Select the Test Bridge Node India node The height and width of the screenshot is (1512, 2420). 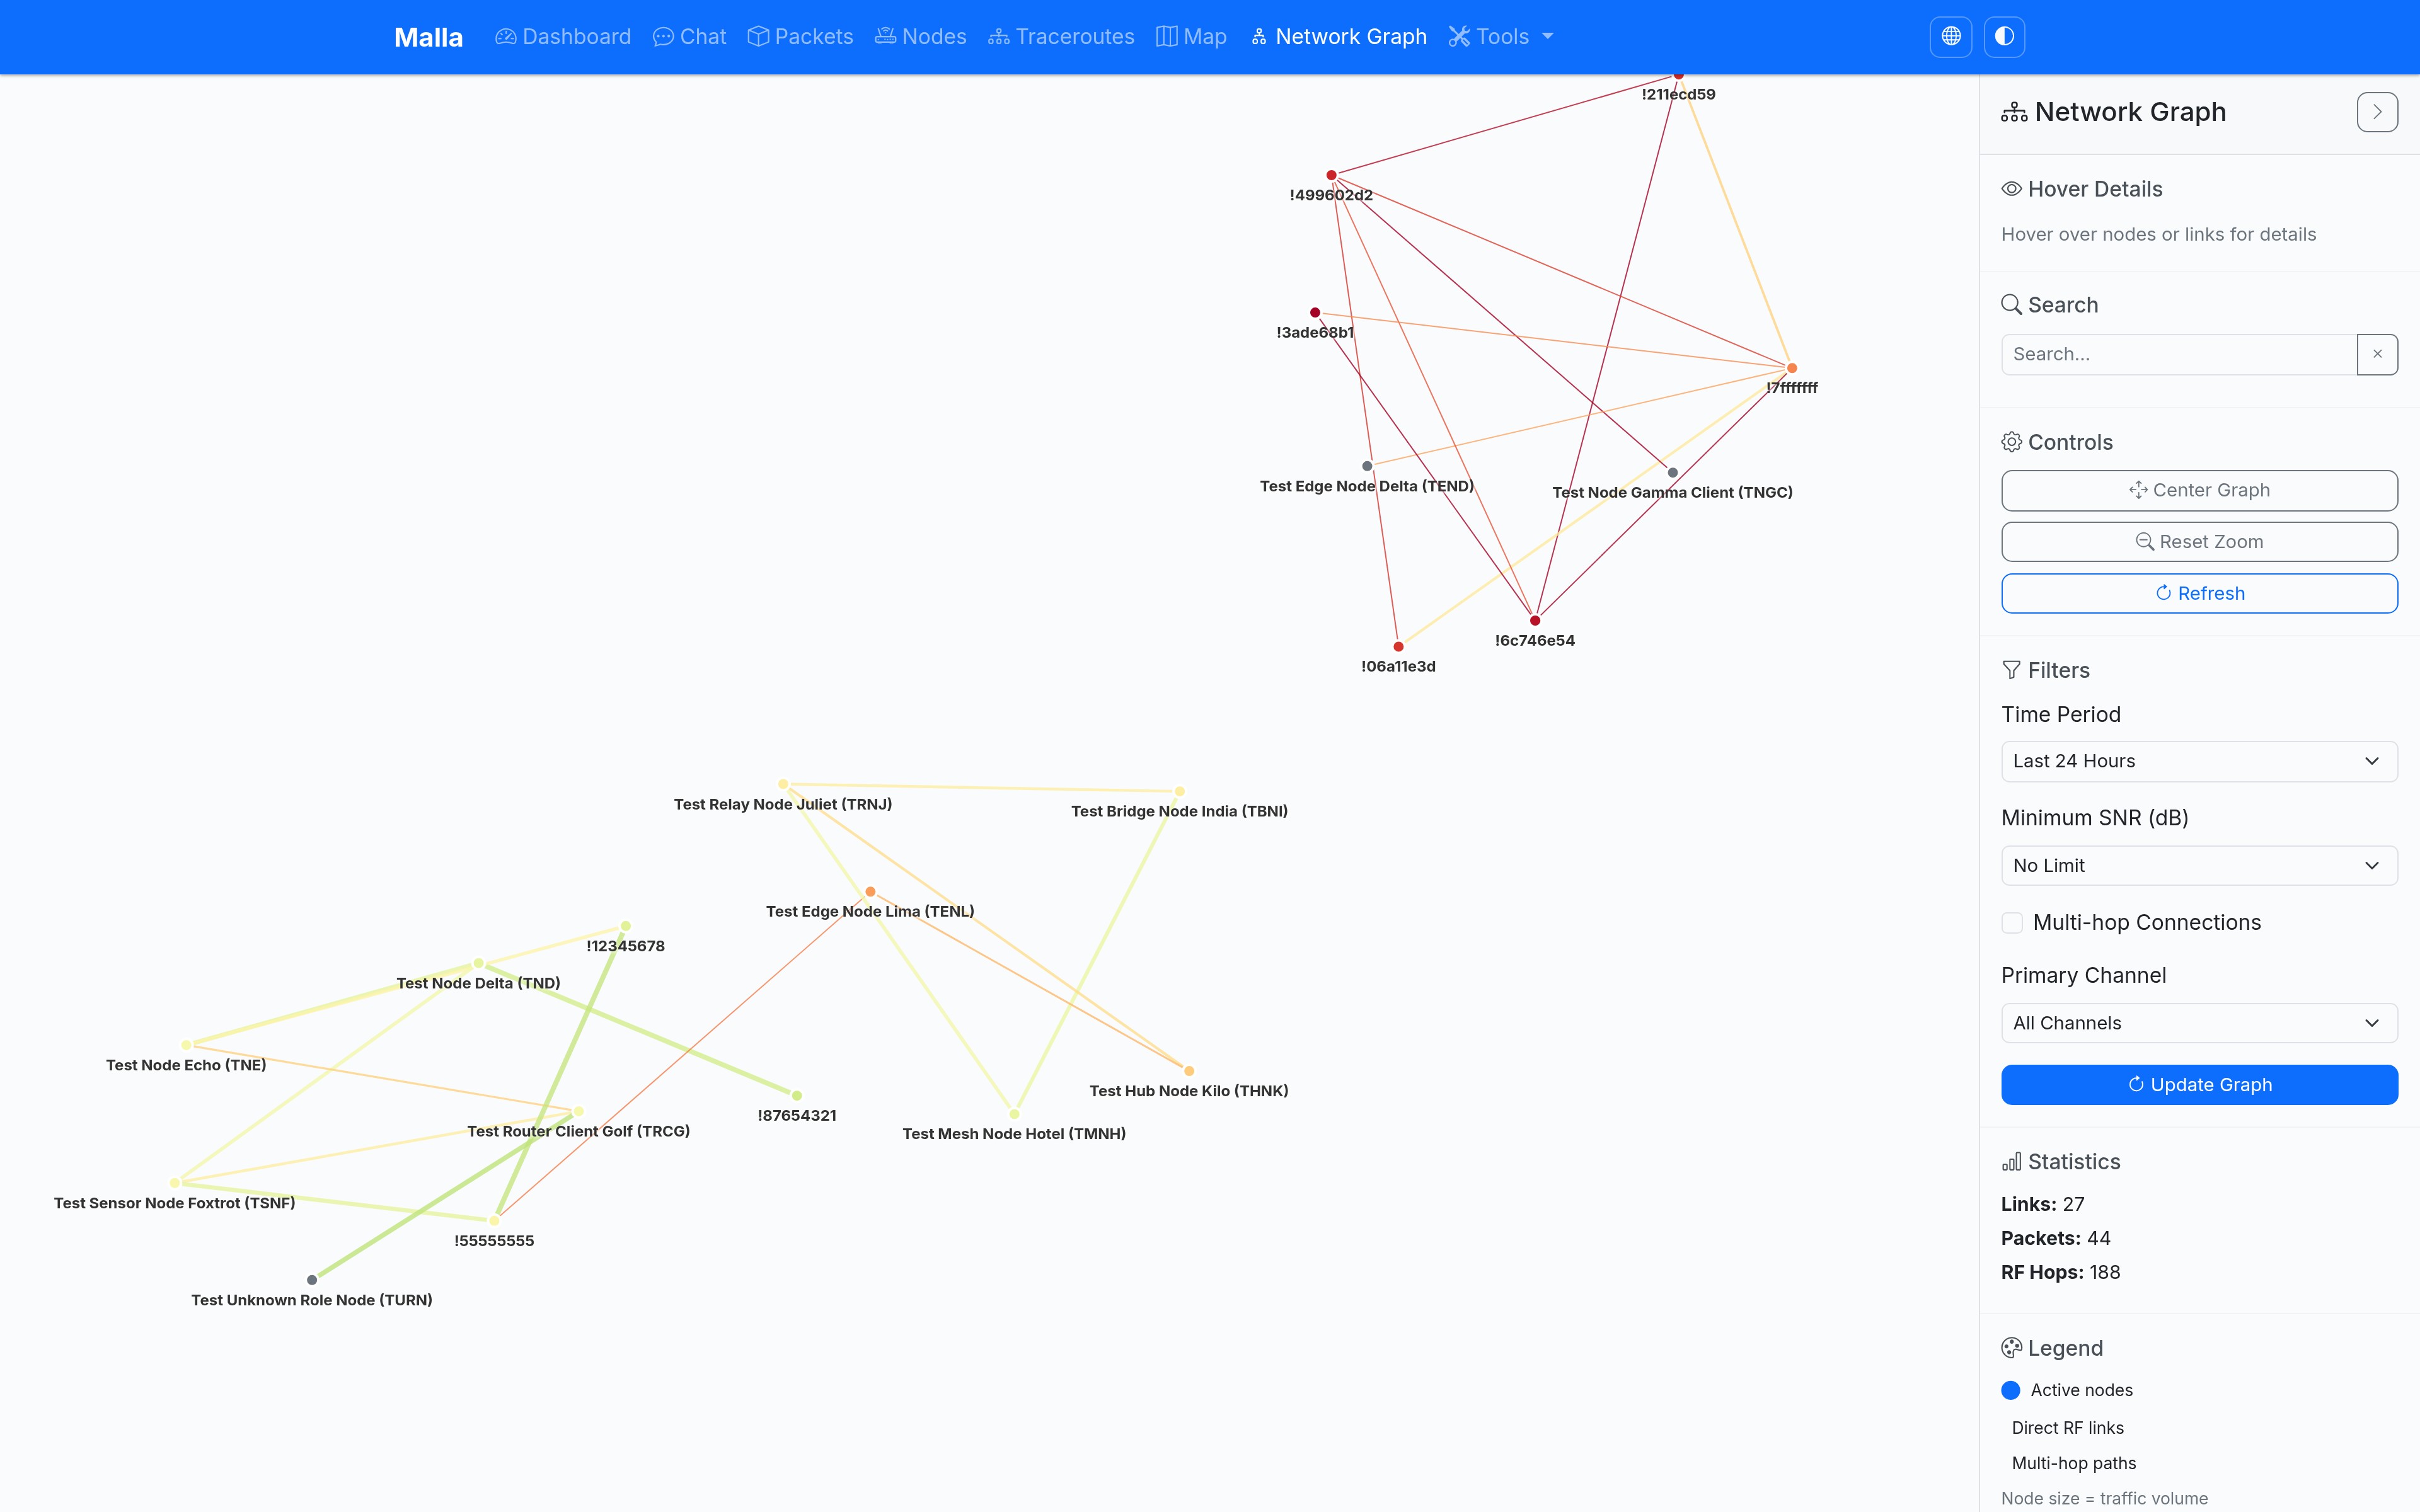click(1179, 791)
